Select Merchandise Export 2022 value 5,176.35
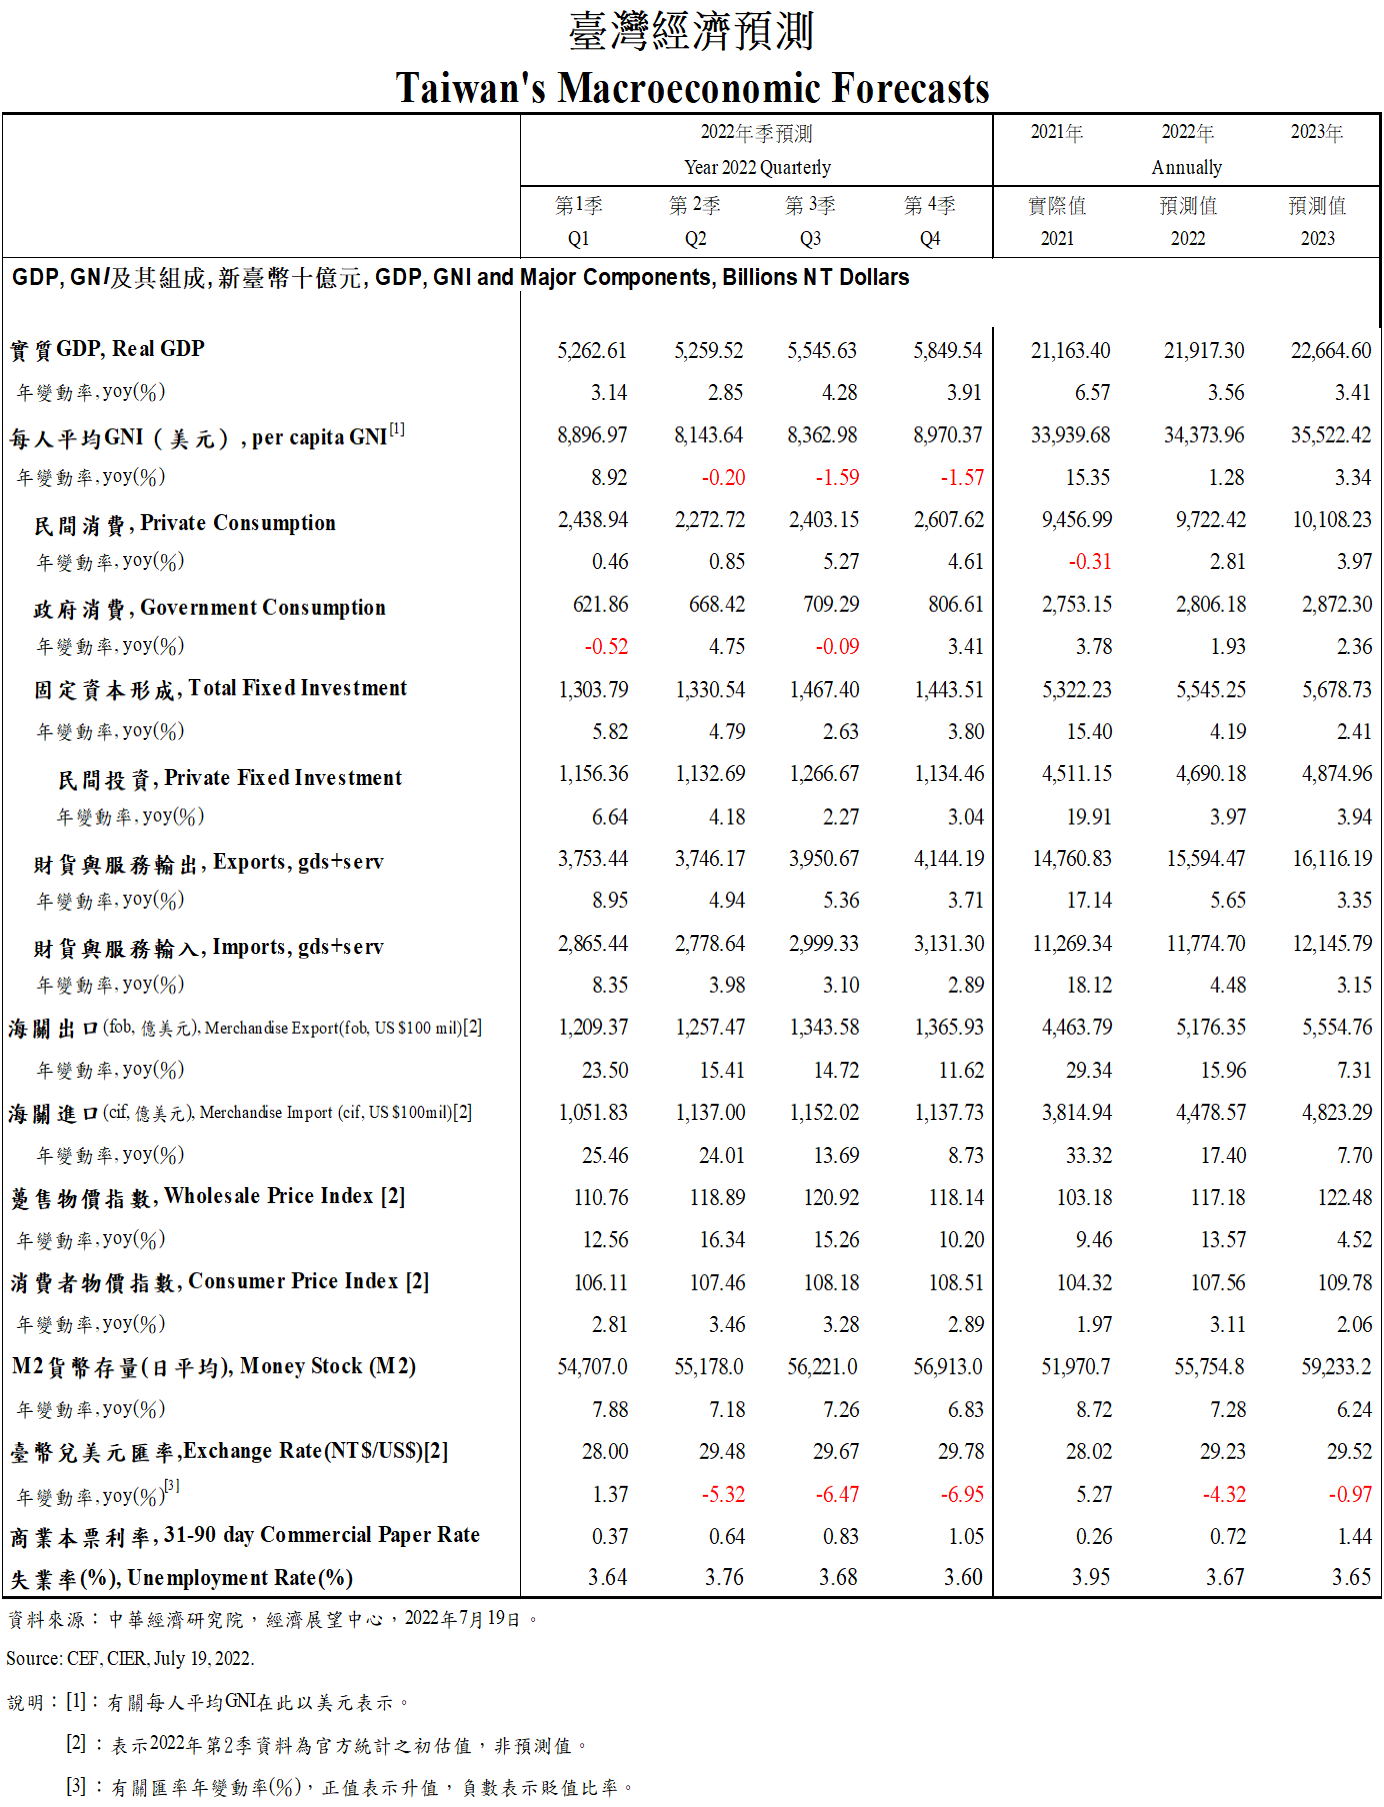1384x1807 pixels. [1211, 1028]
